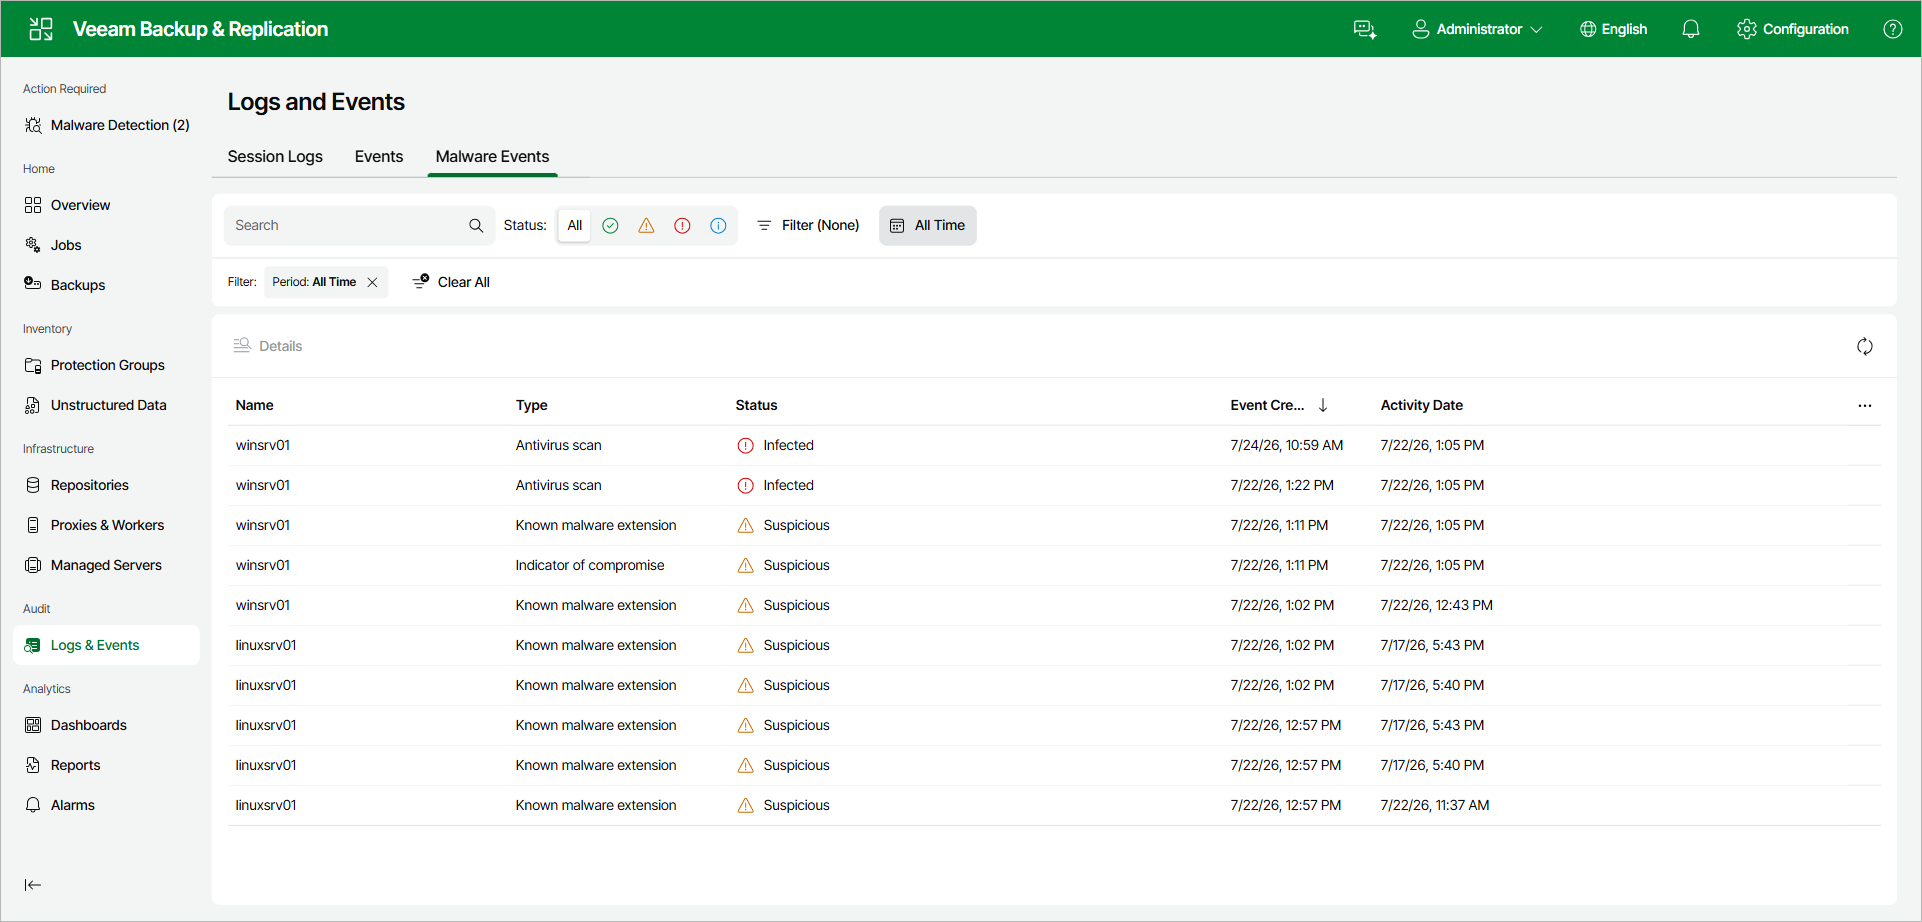1922x922 pixels.
Task: Toggle orange warning status filter
Action: pyautogui.click(x=646, y=226)
